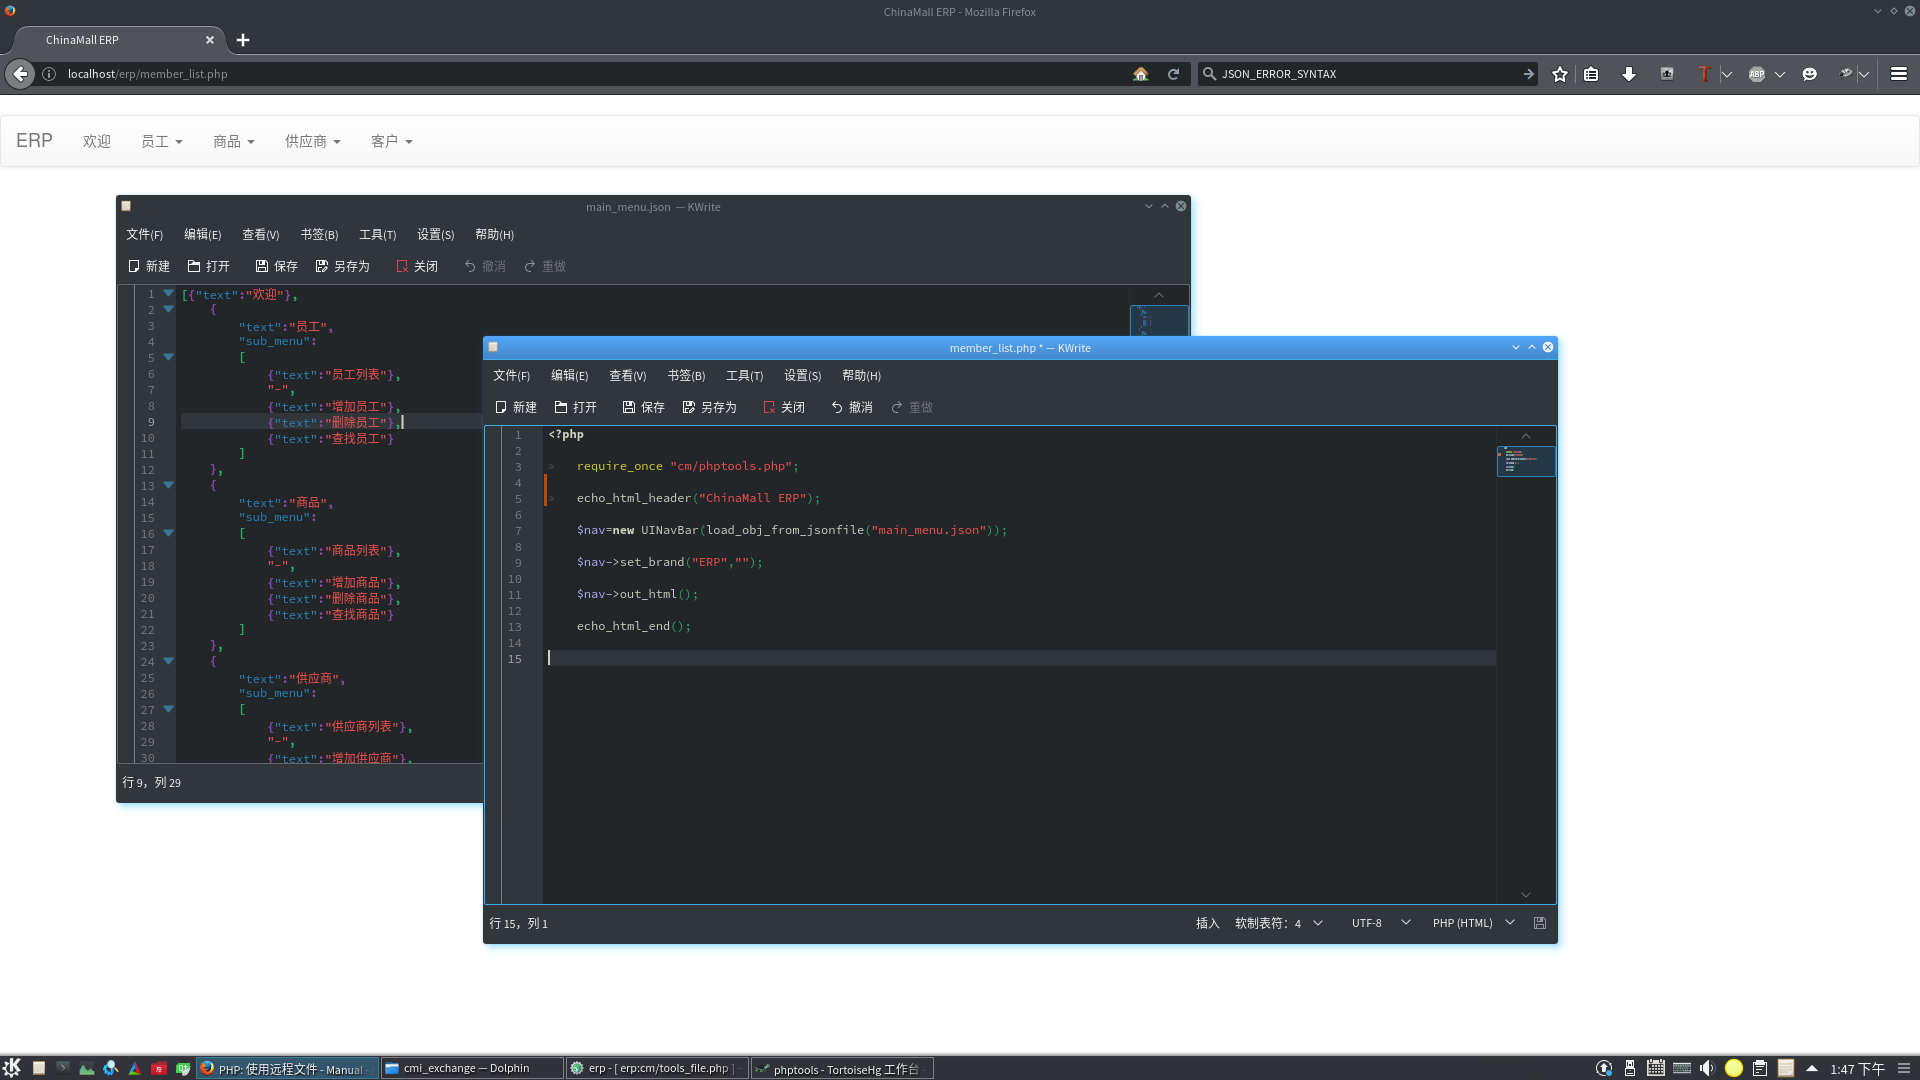Collapse the fold marker on line 16
The image size is (1920, 1080).
(168, 533)
